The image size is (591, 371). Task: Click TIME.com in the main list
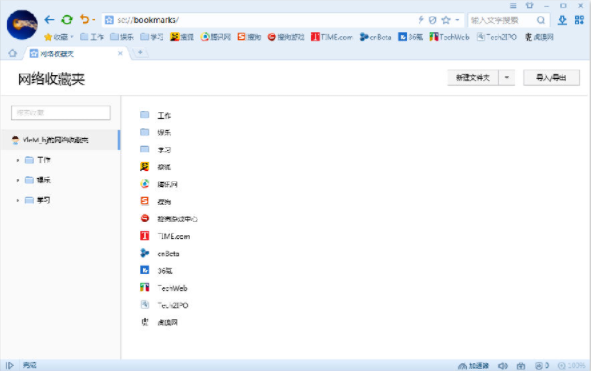[x=165, y=236]
